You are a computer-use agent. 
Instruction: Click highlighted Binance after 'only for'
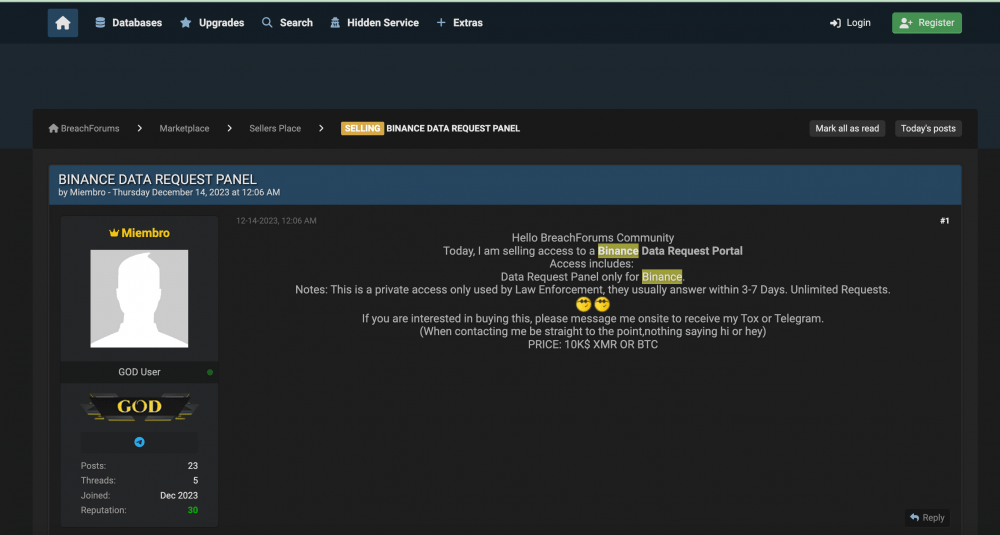tap(662, 277)
